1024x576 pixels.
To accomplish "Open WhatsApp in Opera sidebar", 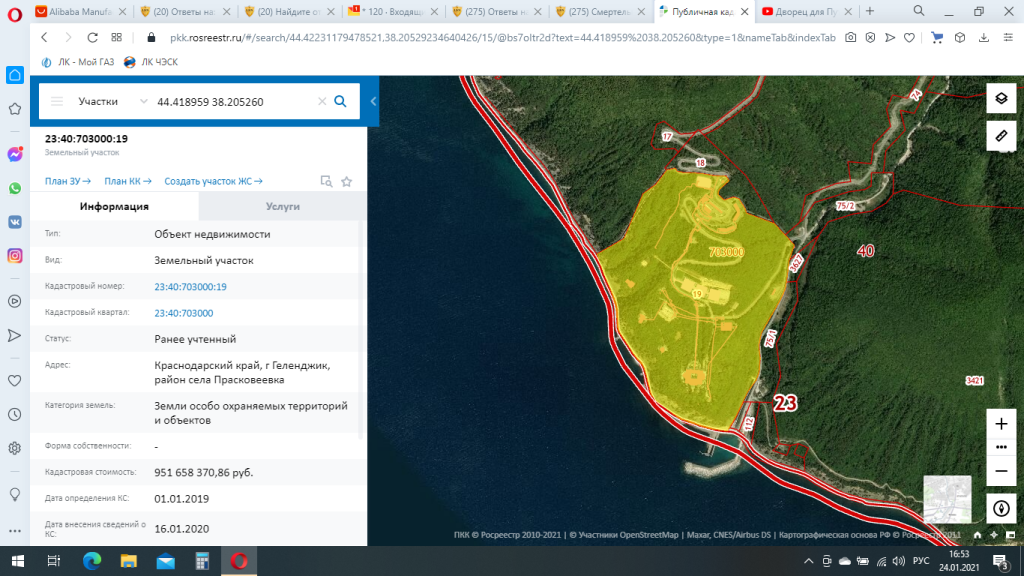I will click(15, 188).
